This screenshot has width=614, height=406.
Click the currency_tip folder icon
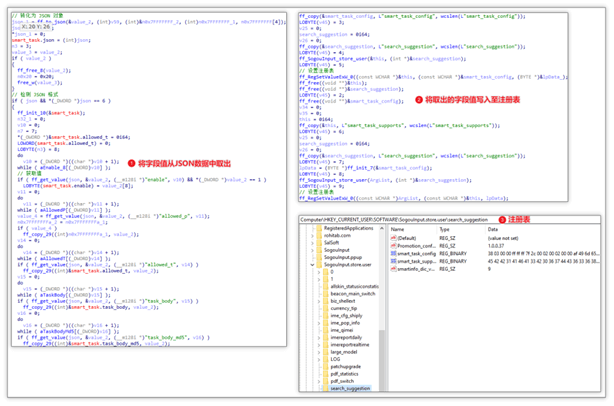[x=326, y=308]
